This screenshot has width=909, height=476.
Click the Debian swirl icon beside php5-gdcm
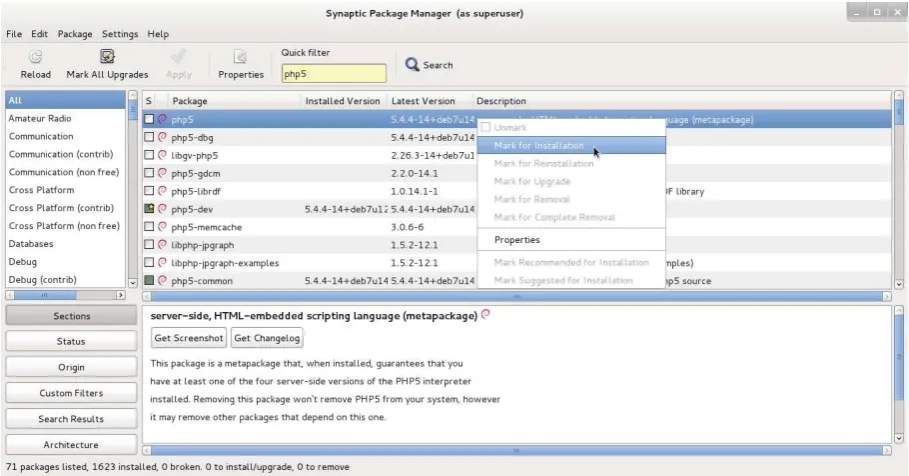[162, 173]
